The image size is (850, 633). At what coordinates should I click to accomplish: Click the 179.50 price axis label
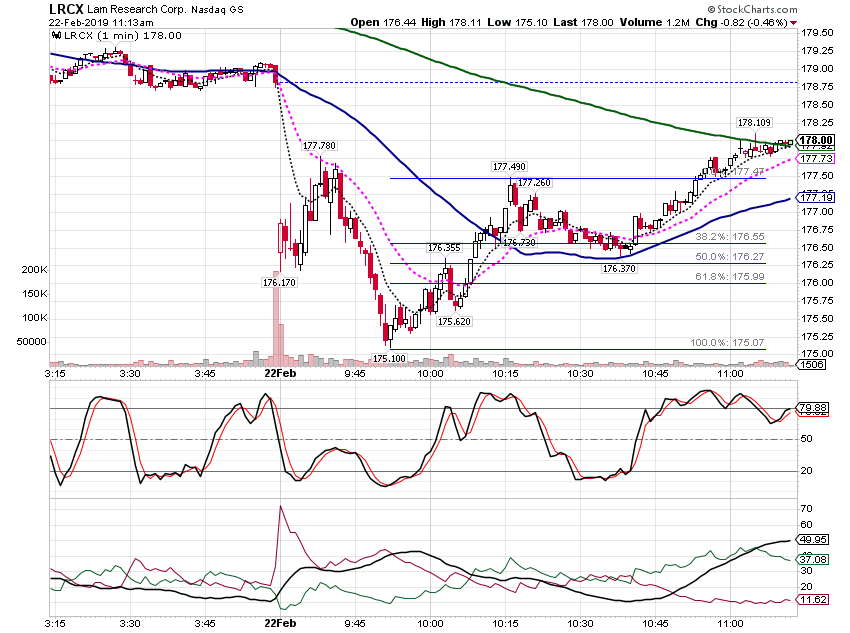[817, 33]
